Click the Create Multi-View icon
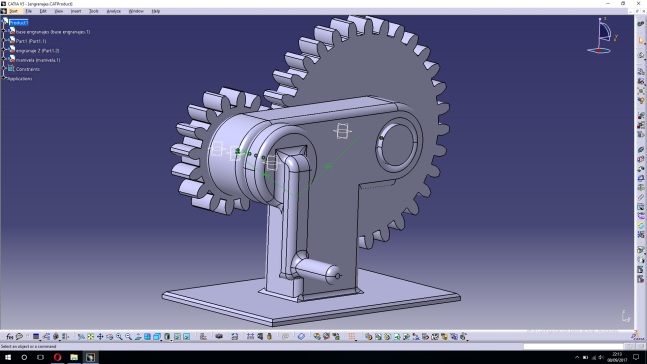 click(147, 337)
